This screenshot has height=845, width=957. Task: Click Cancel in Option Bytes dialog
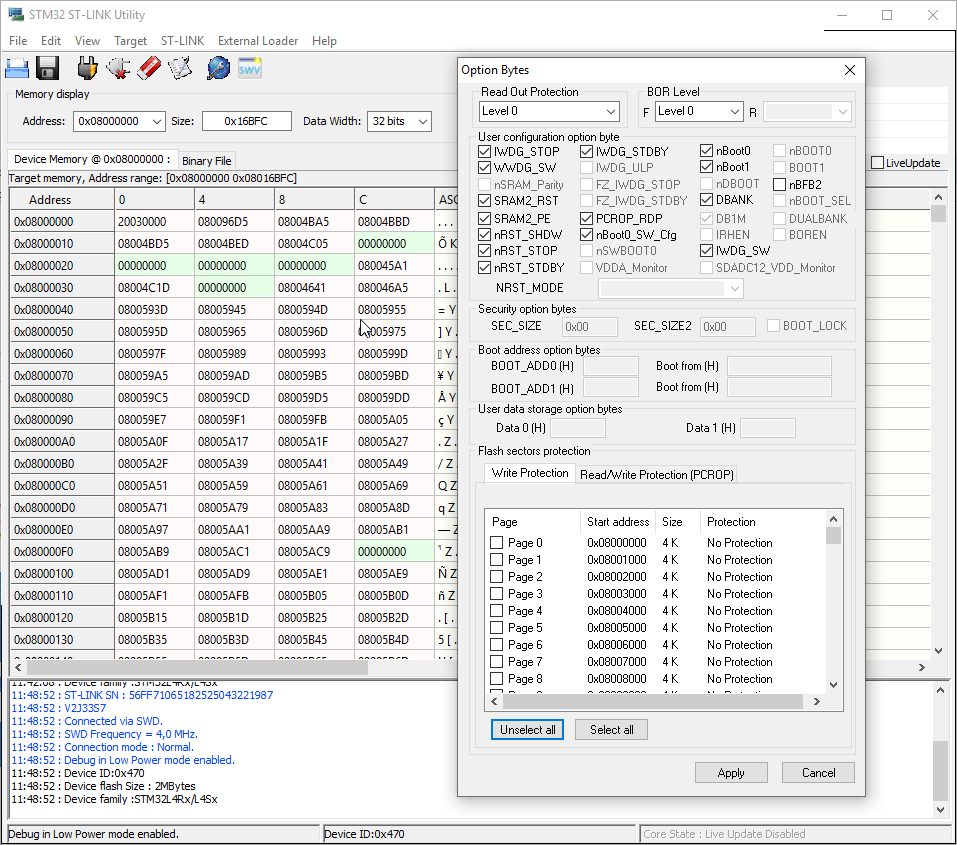tap(818, 773)
